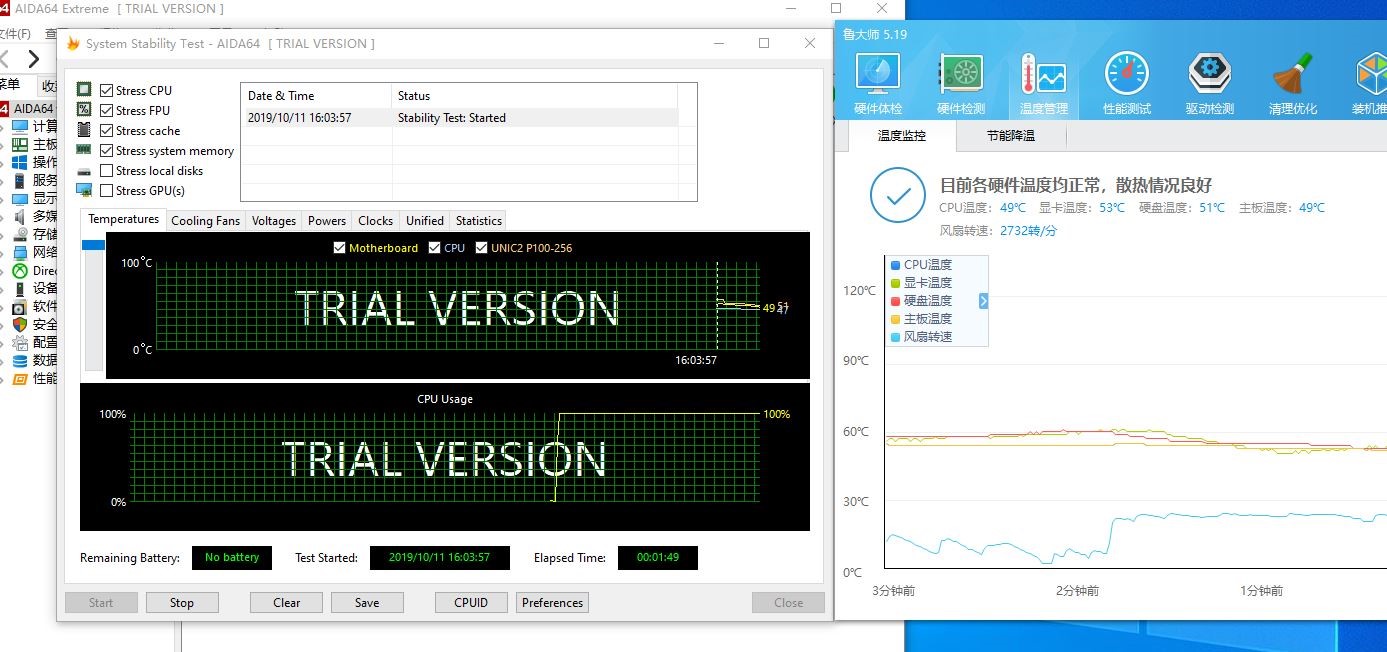1387x652 pixels.
Task: Click the Clear button
Action: [x=286, y=602]
